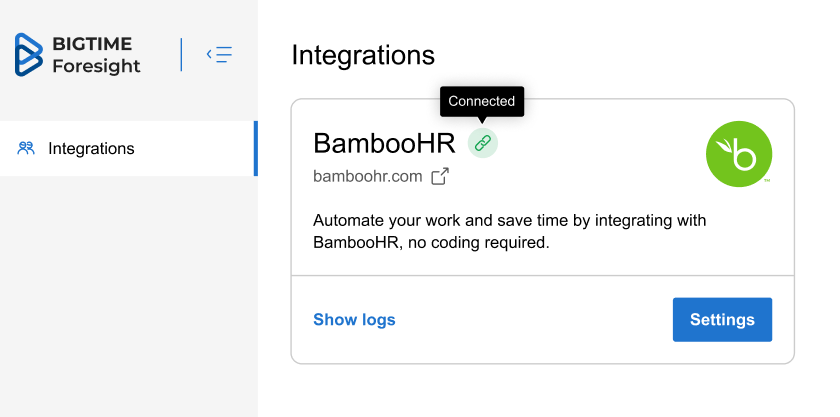Click the BigTime Foresight logo icon

coord(28,54)
